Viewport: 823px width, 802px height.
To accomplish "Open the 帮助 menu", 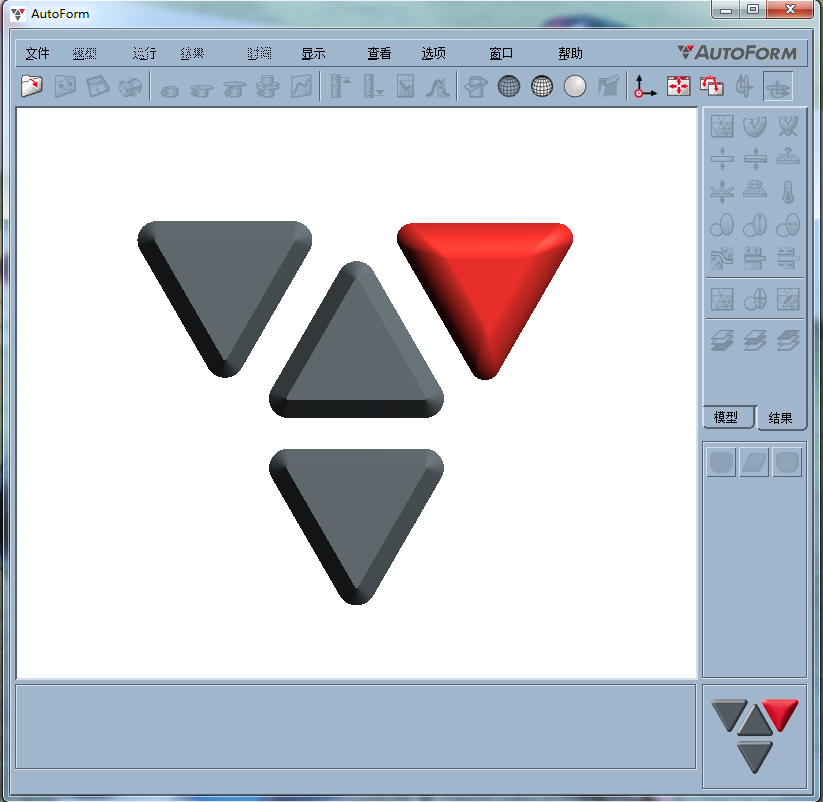I will tap(570, 53).
